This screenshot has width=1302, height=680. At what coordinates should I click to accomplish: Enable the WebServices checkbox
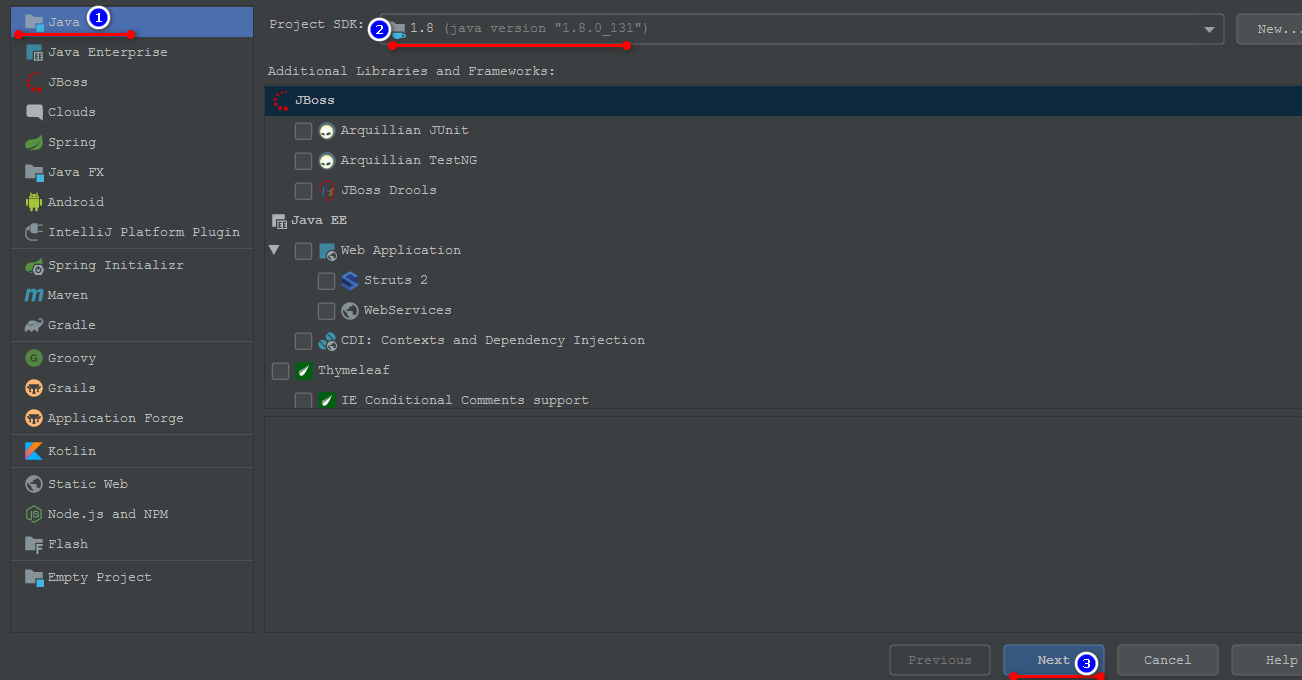[326, 310]
